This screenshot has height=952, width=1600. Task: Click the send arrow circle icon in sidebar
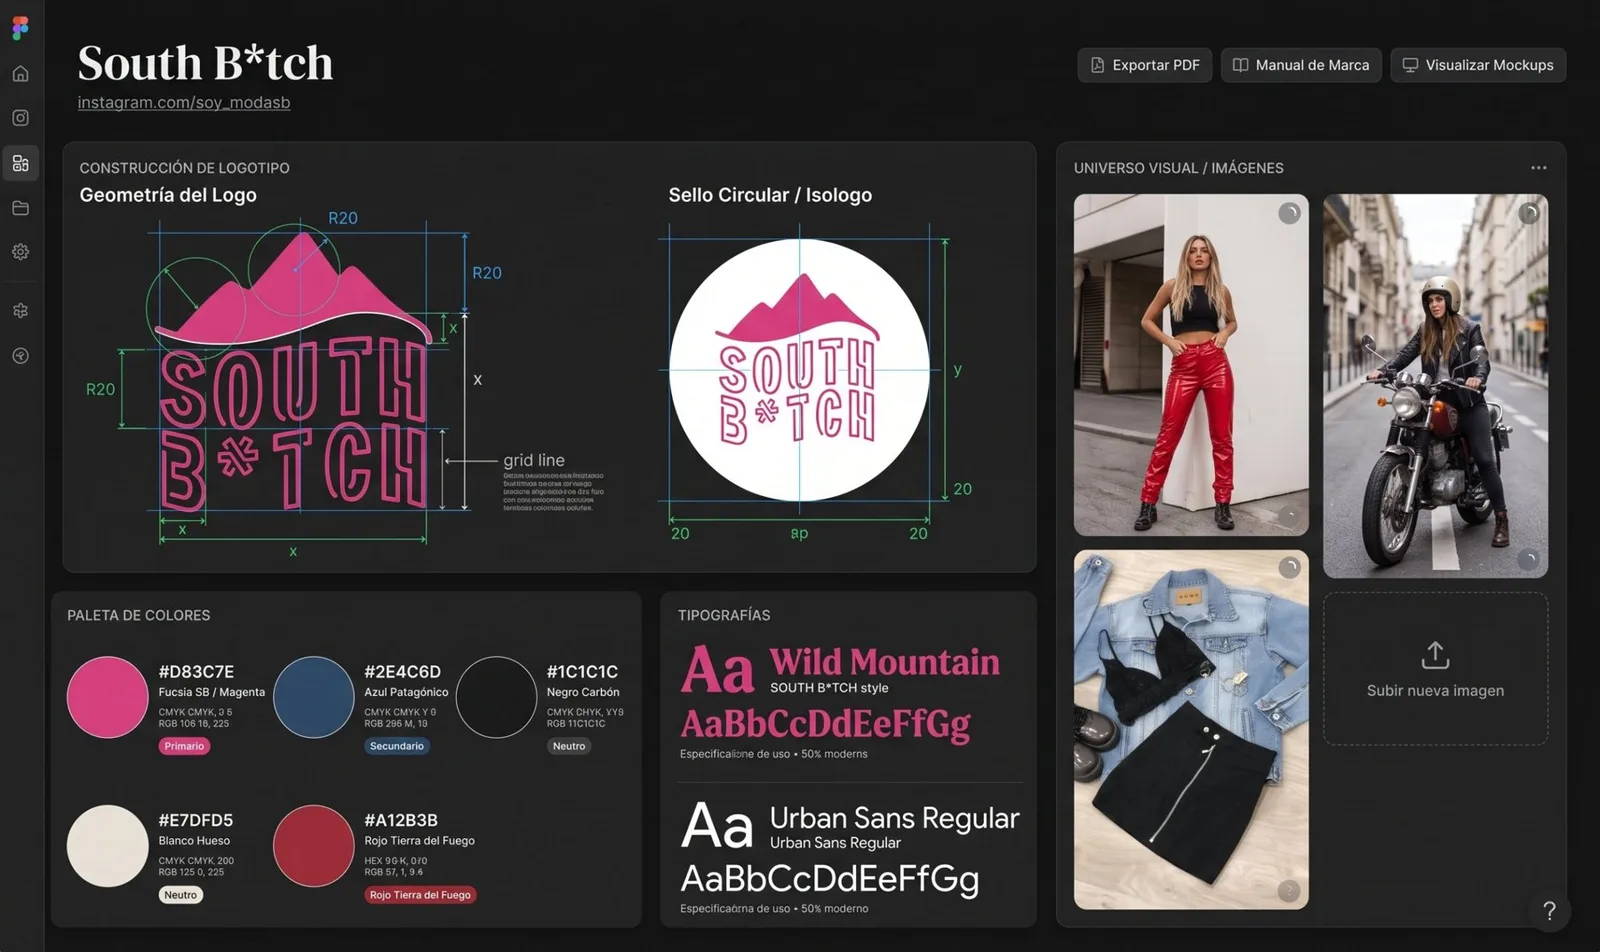(20, 356)
